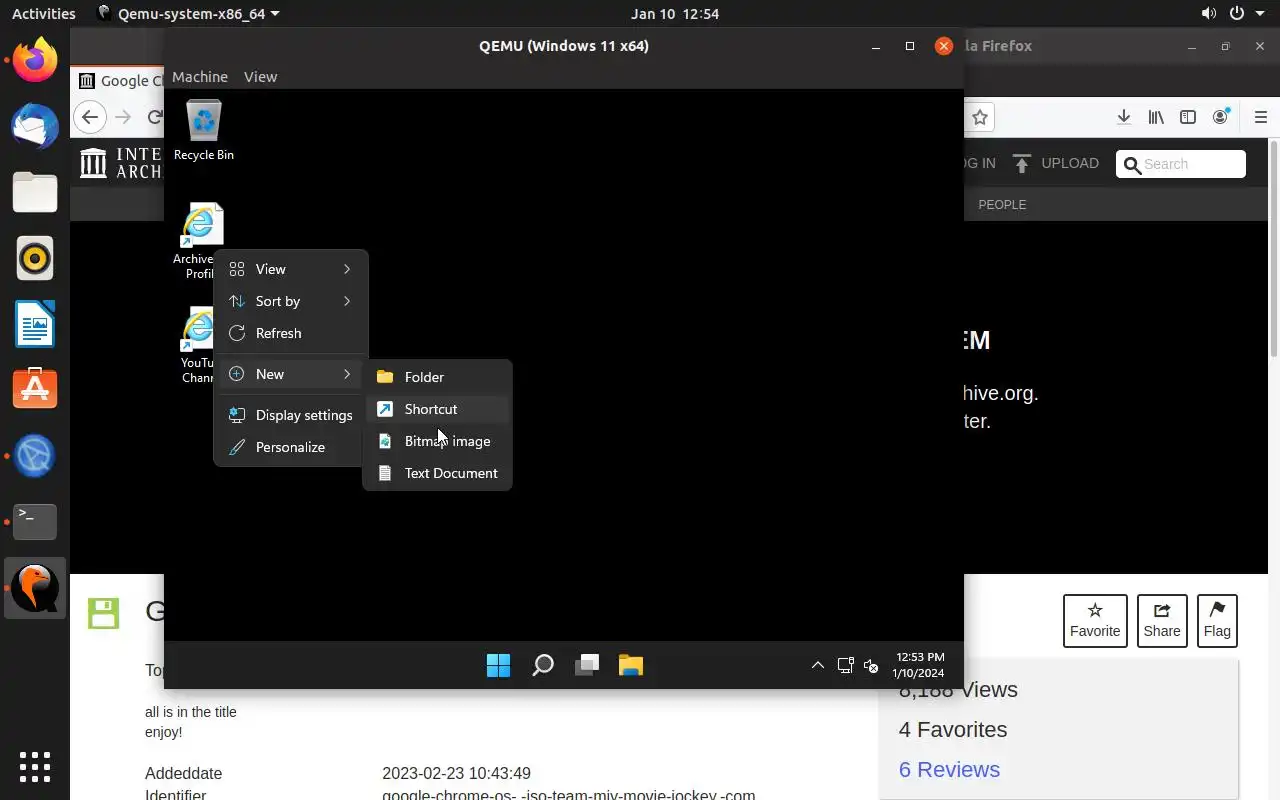Expand the Sort by context submenu

tap(291, 301)
